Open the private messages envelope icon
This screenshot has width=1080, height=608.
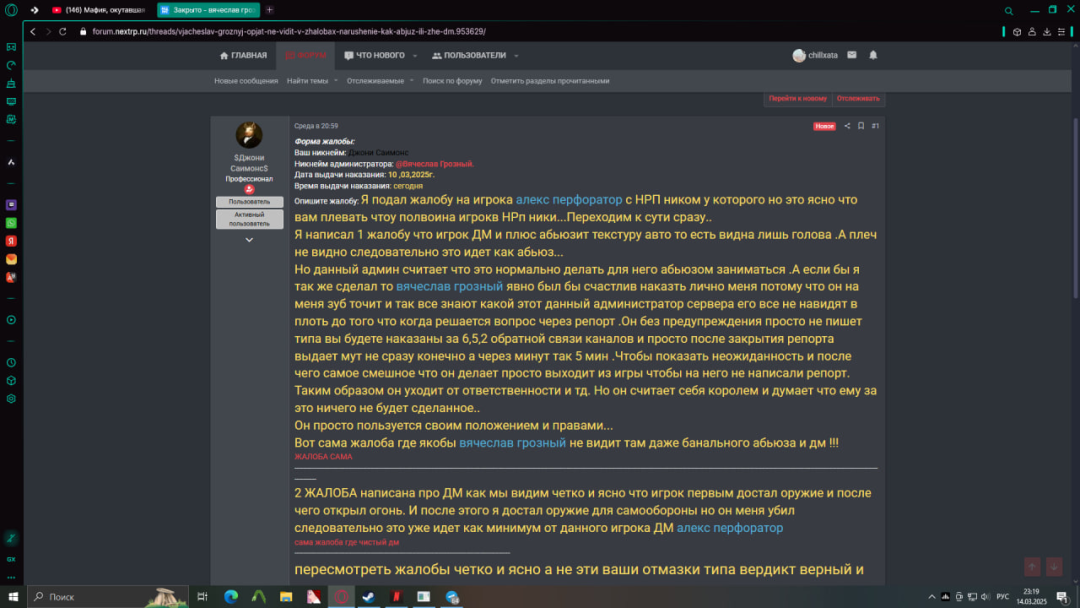(x=852, y=55)
